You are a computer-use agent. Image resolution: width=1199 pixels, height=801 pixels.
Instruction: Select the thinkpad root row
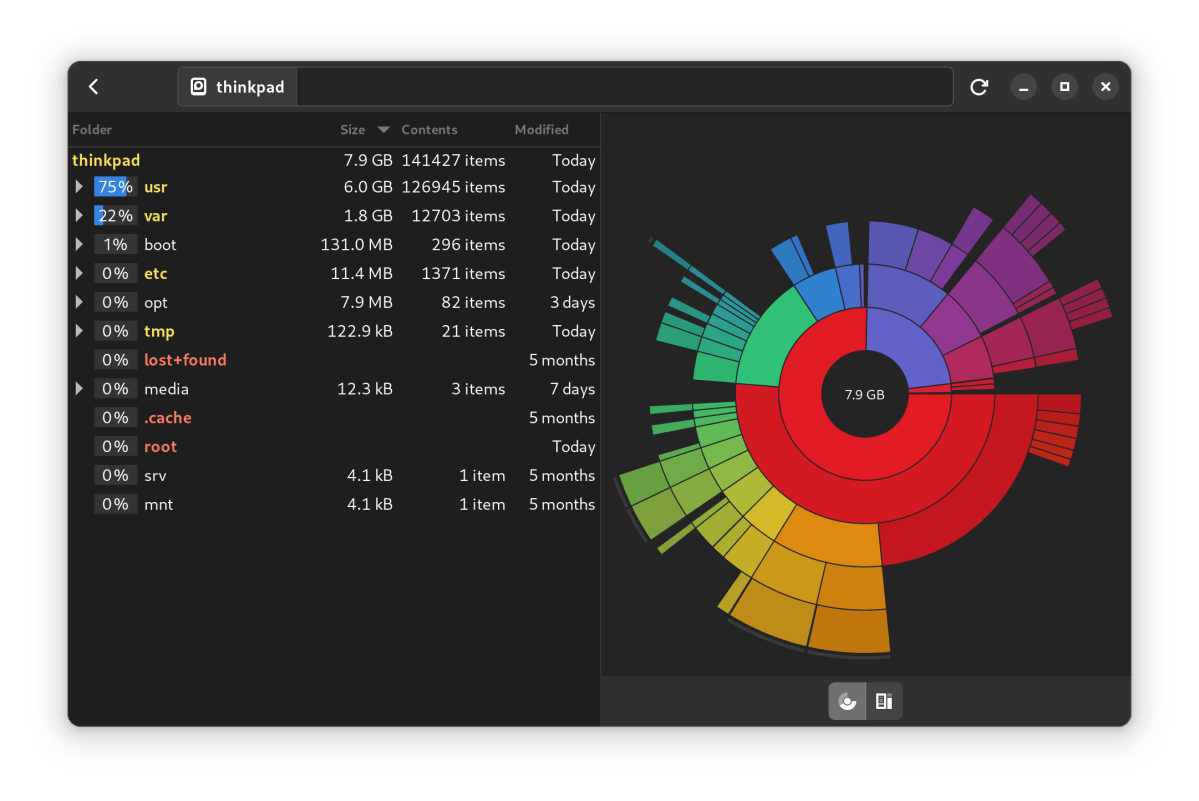click(x=333, y=161)
